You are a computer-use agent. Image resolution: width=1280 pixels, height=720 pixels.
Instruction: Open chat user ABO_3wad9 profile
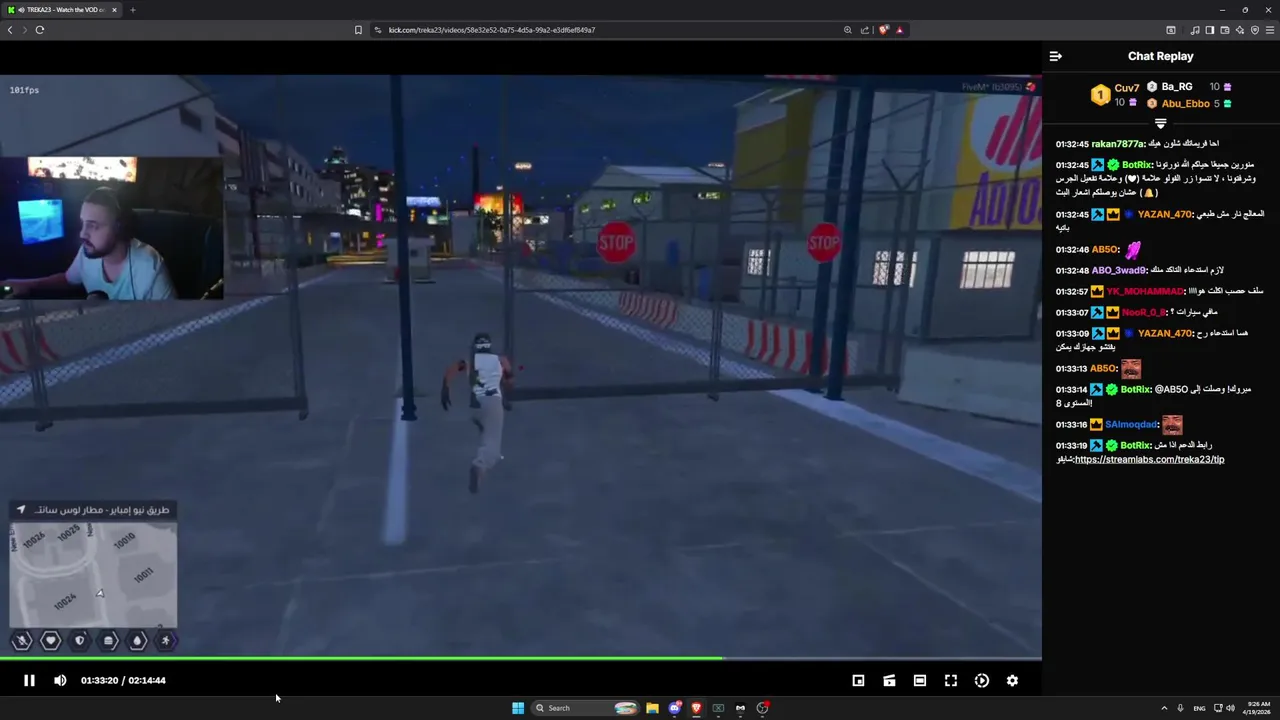tap(1118, 270)
